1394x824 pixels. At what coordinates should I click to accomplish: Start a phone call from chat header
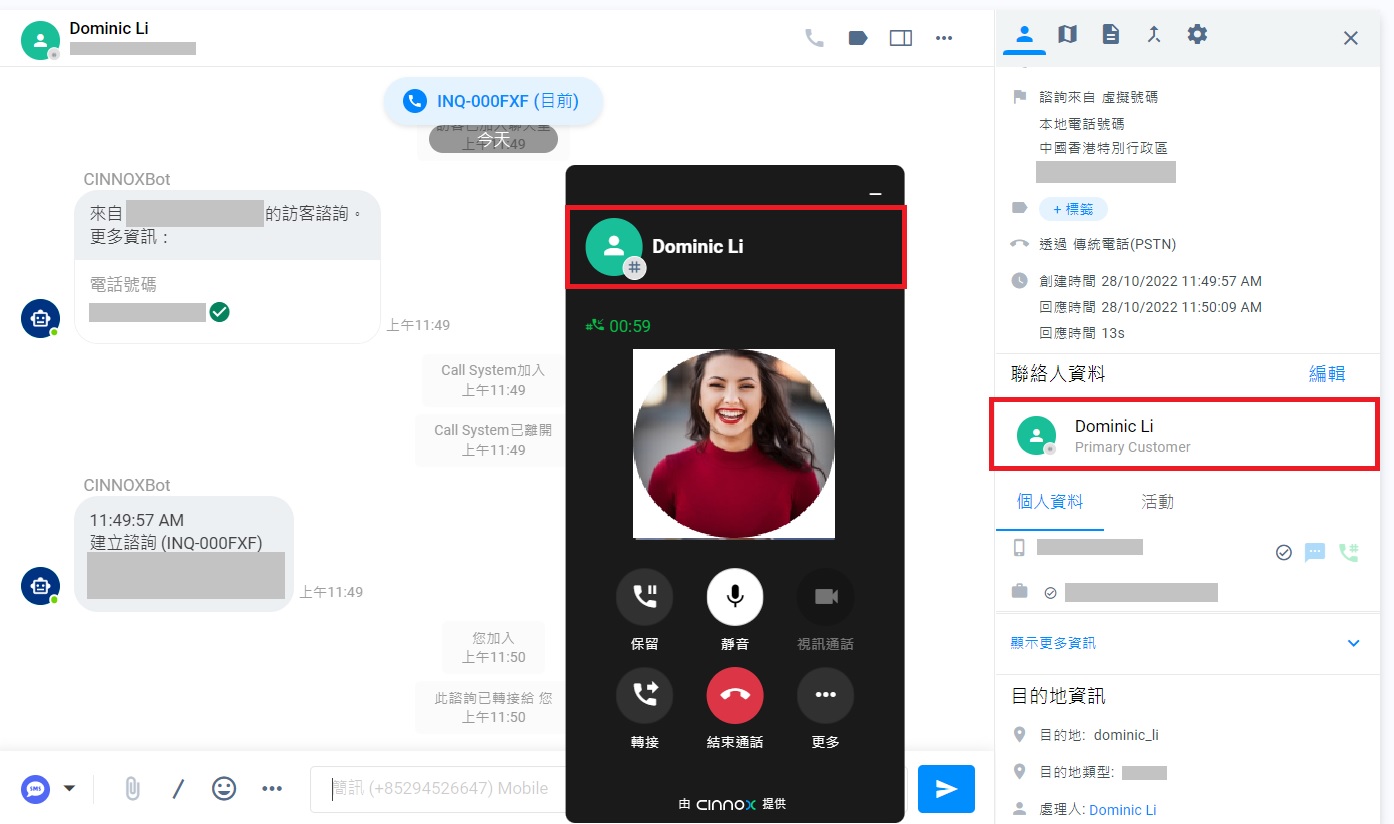[x=815, y=38]
